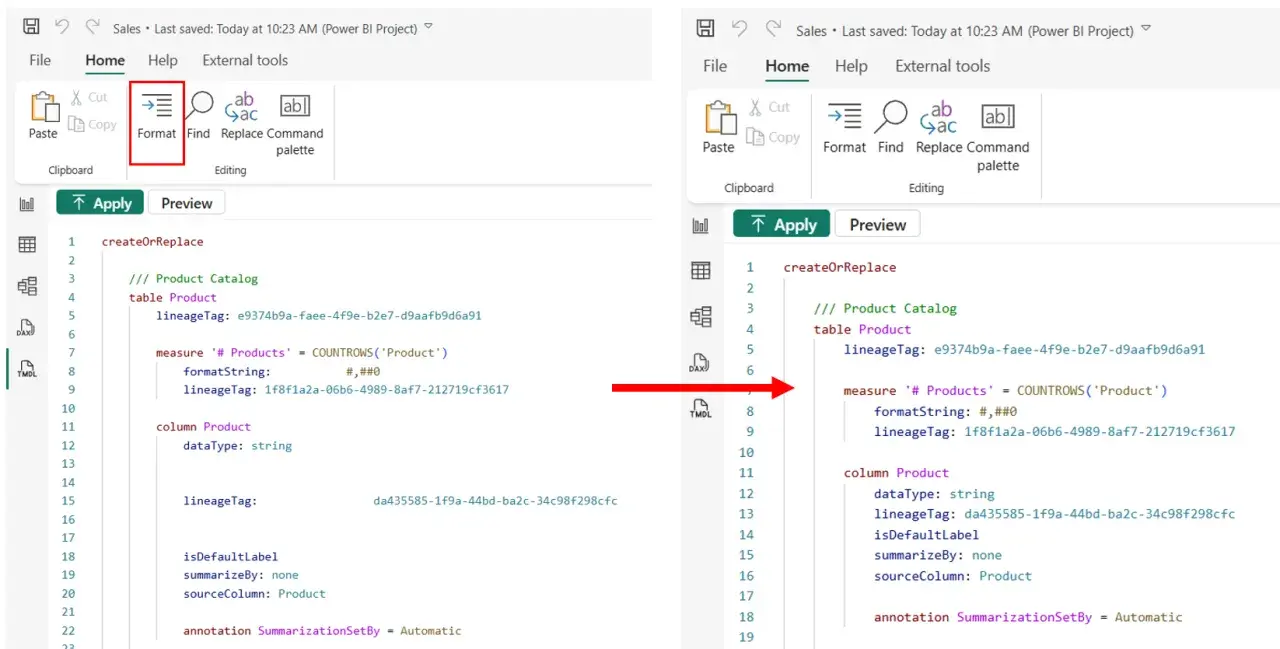Click Undo arrow in right window
This screenshot has height=649, width=1280.
(x=739, y=30)
